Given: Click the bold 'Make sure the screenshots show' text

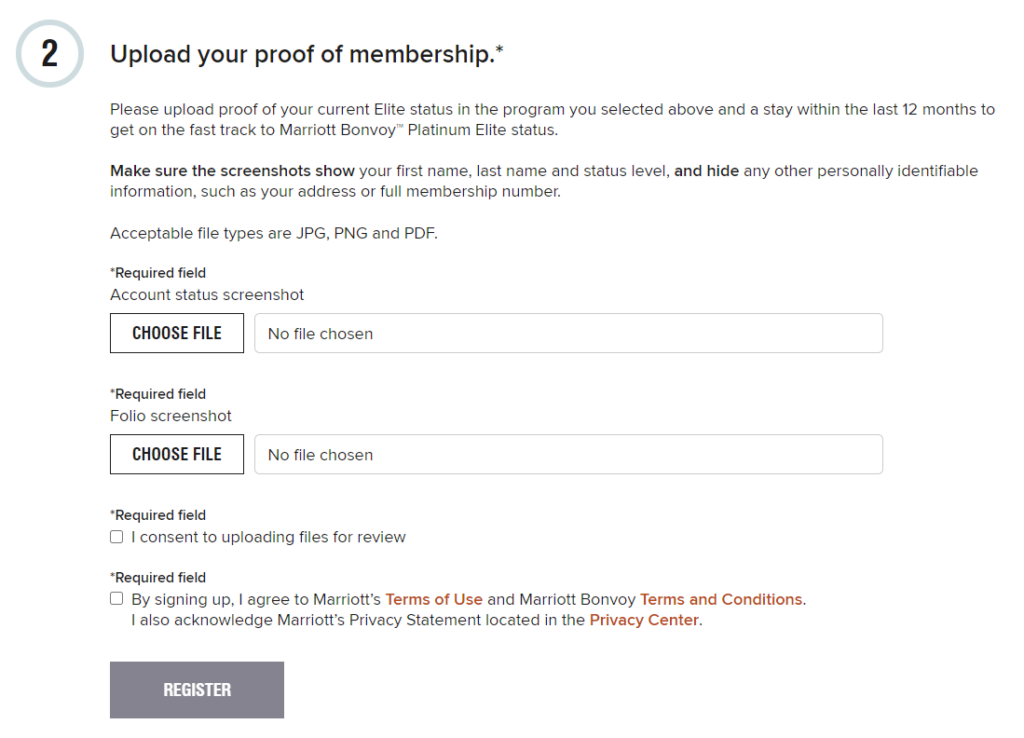Looking at the screenshot, I should pyautogui.click(x=232, y=171).
